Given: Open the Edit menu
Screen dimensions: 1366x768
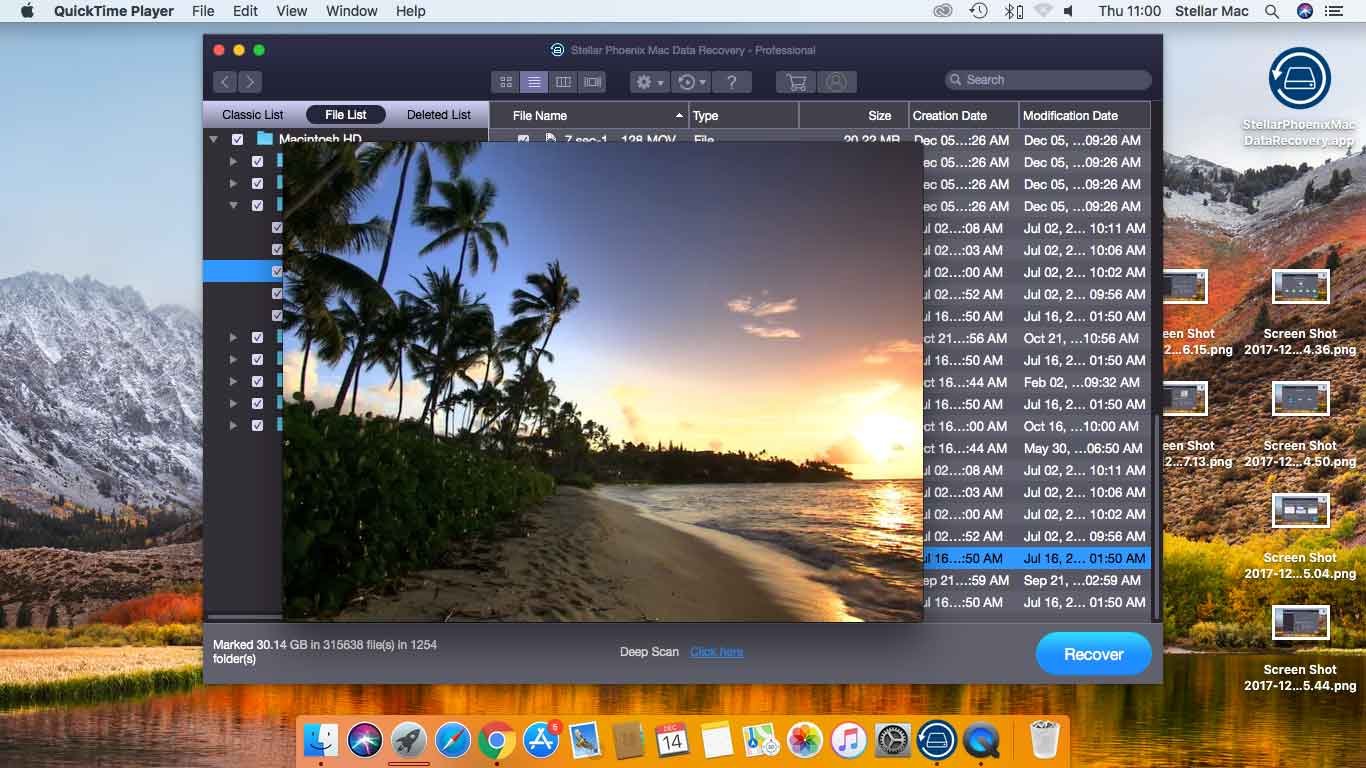Looking at the screenshot, I should (245, 11).
